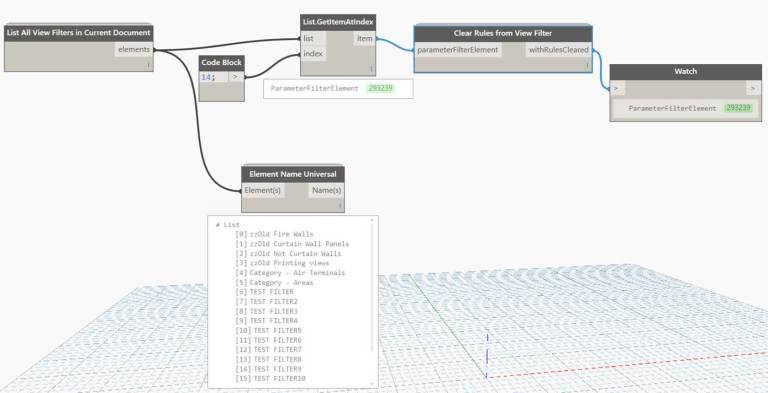
Task: Click the Name(s) output port
Action: [x=326, y=191]
